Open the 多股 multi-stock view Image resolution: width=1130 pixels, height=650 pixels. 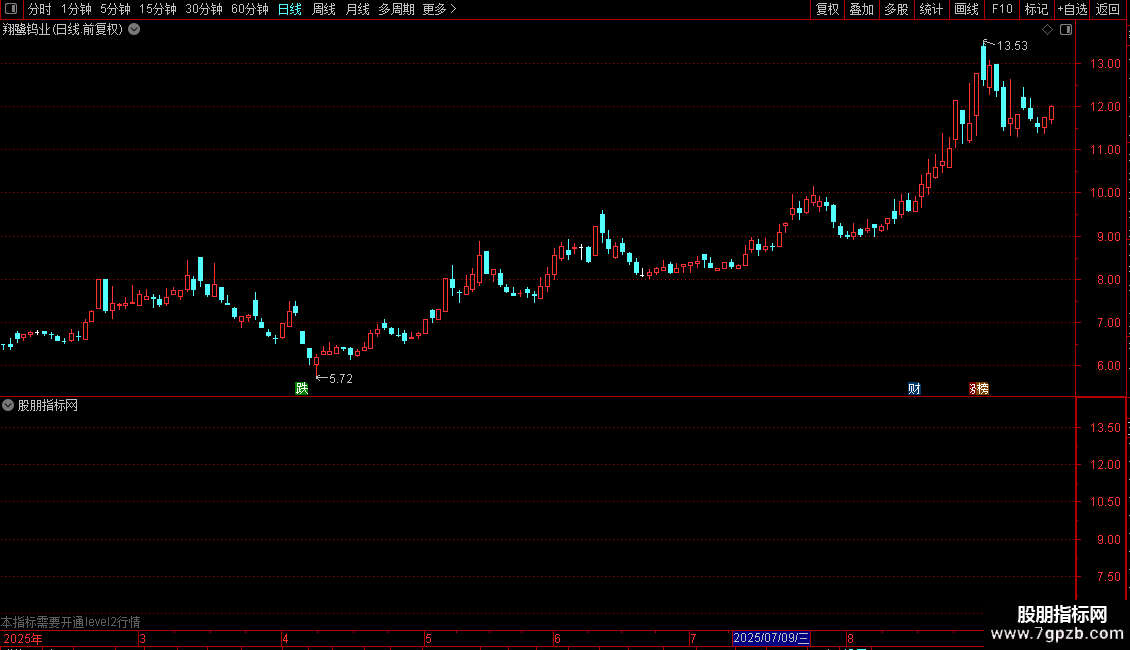click(x=896, y=9)
